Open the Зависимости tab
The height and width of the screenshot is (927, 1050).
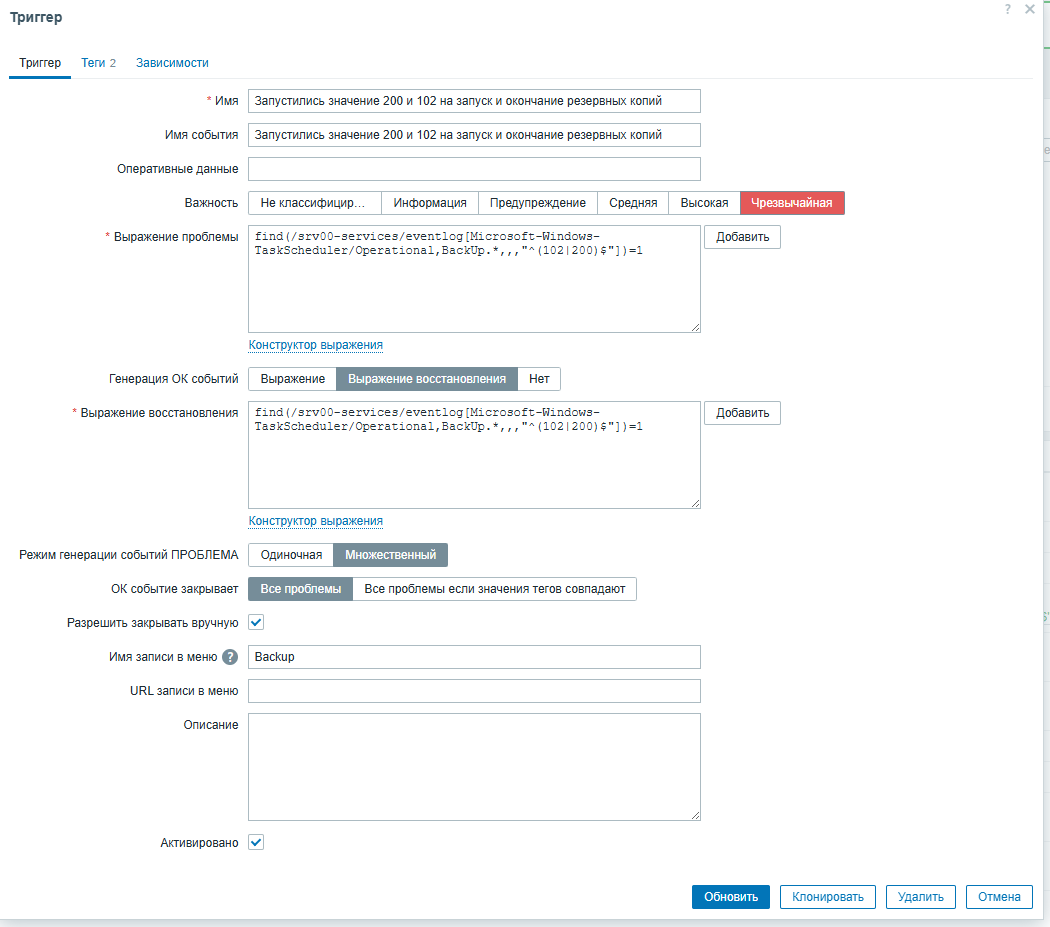coord(172,63)
